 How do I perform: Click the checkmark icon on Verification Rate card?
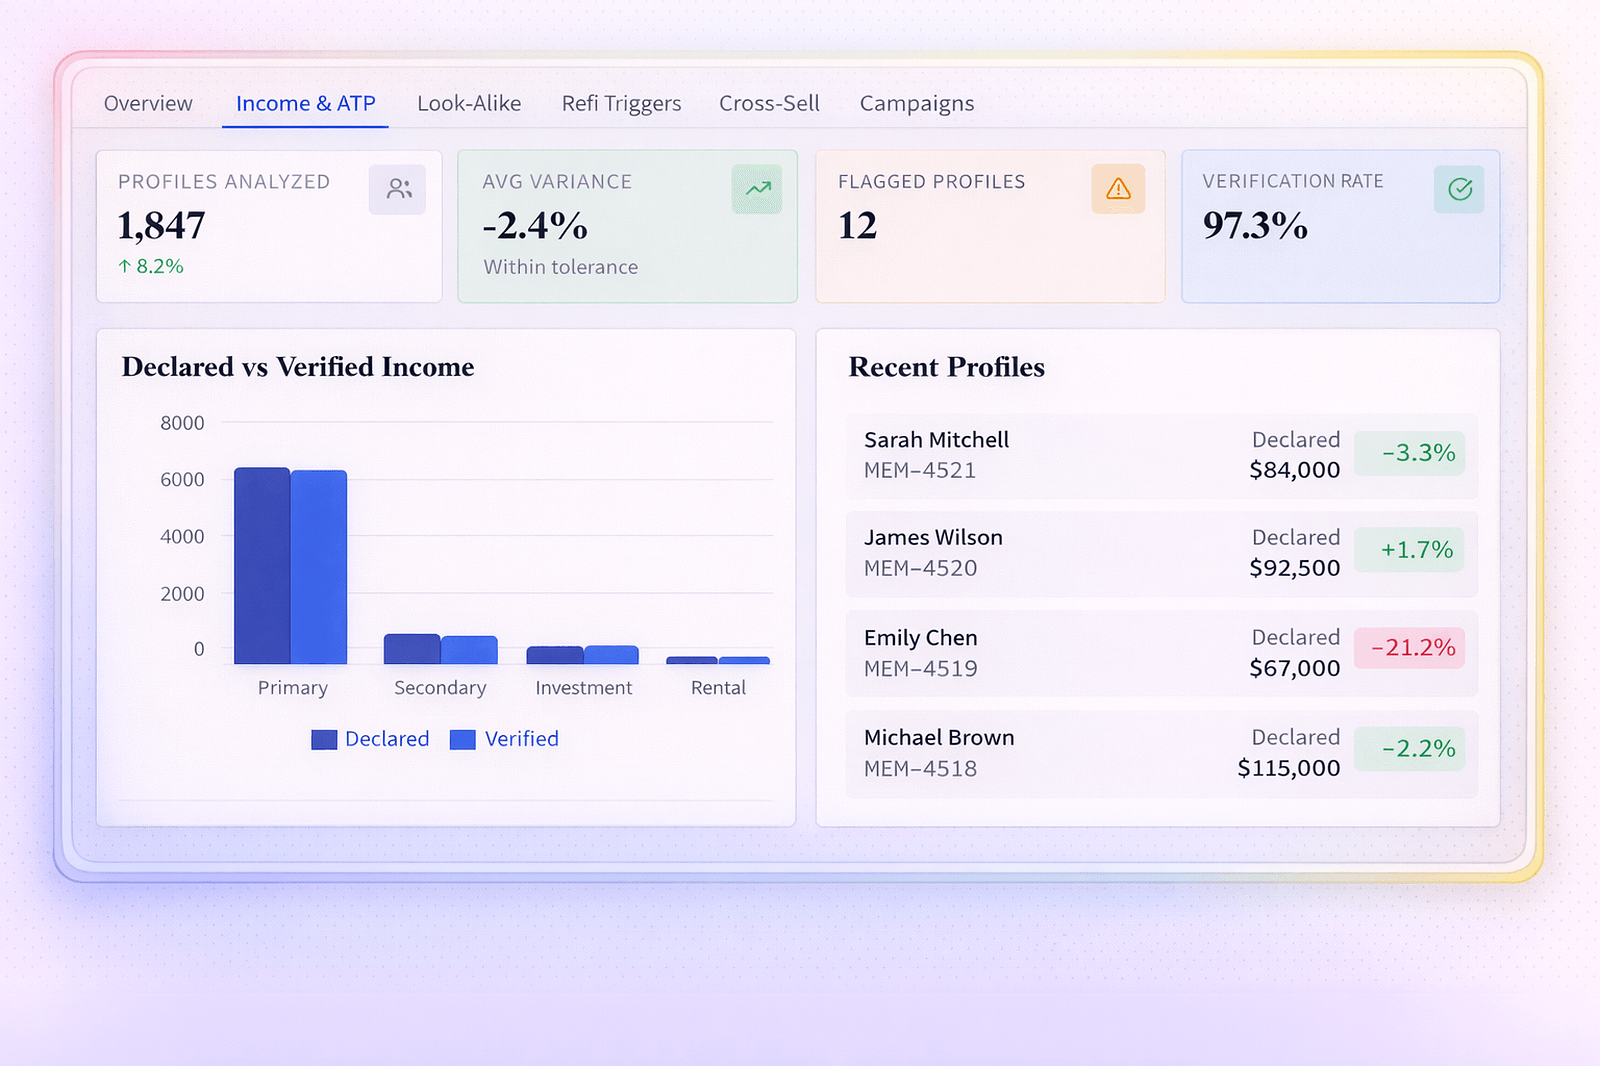tap(1459, 188)
